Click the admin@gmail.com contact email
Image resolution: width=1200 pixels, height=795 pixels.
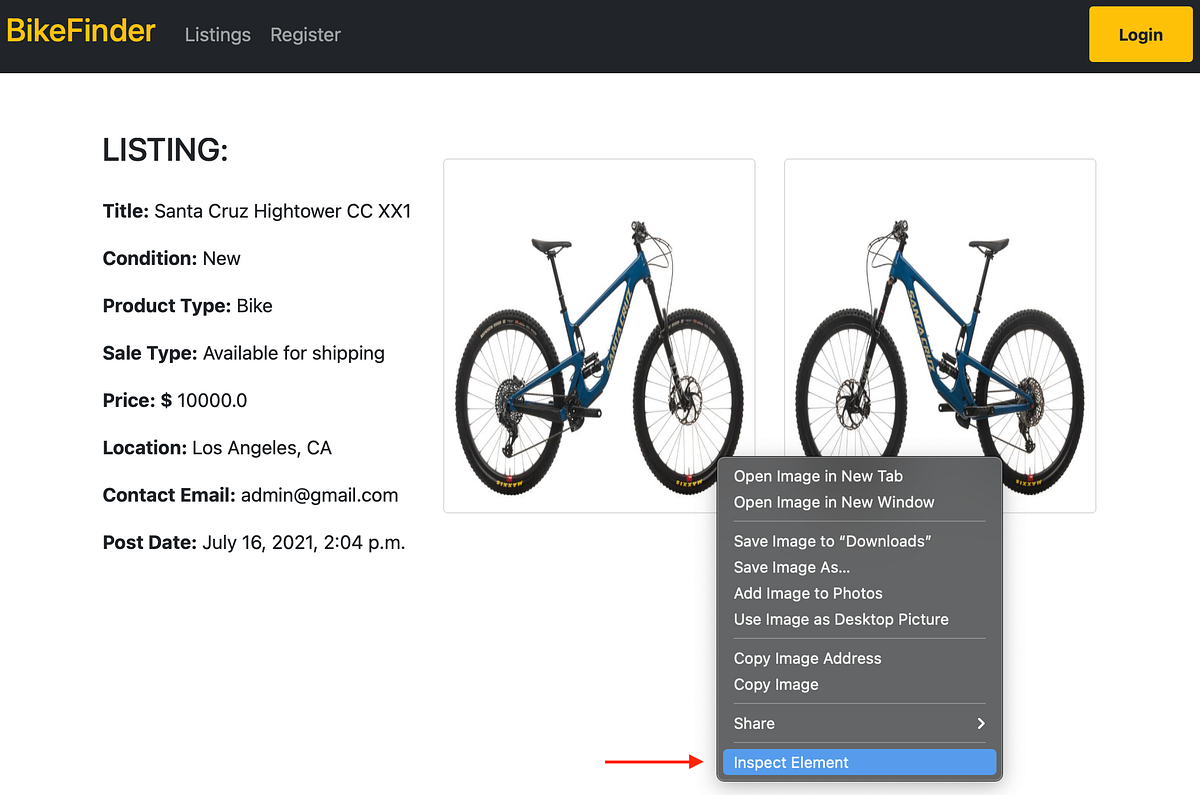tap(319, 495)
